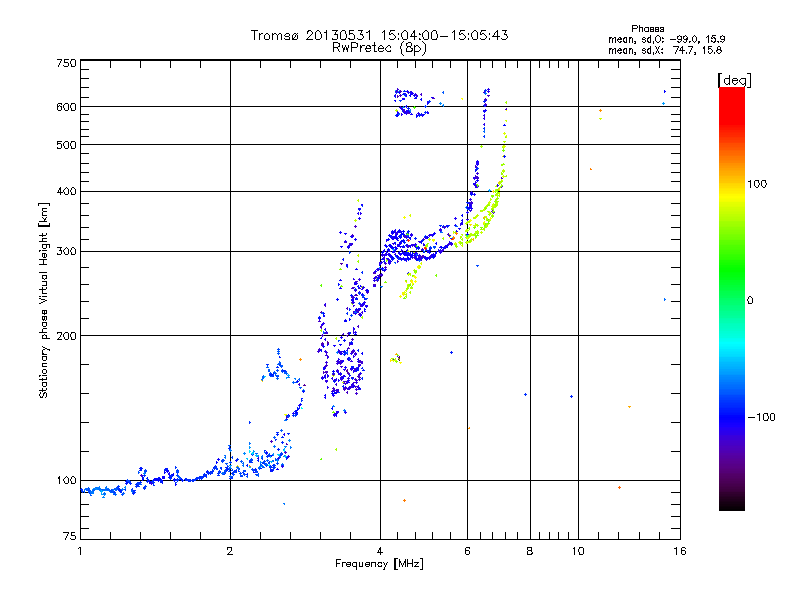Click the 'Stationary phase Virtual Height [km]' axis title
This screenshot has height=600, width=800.
44,301
